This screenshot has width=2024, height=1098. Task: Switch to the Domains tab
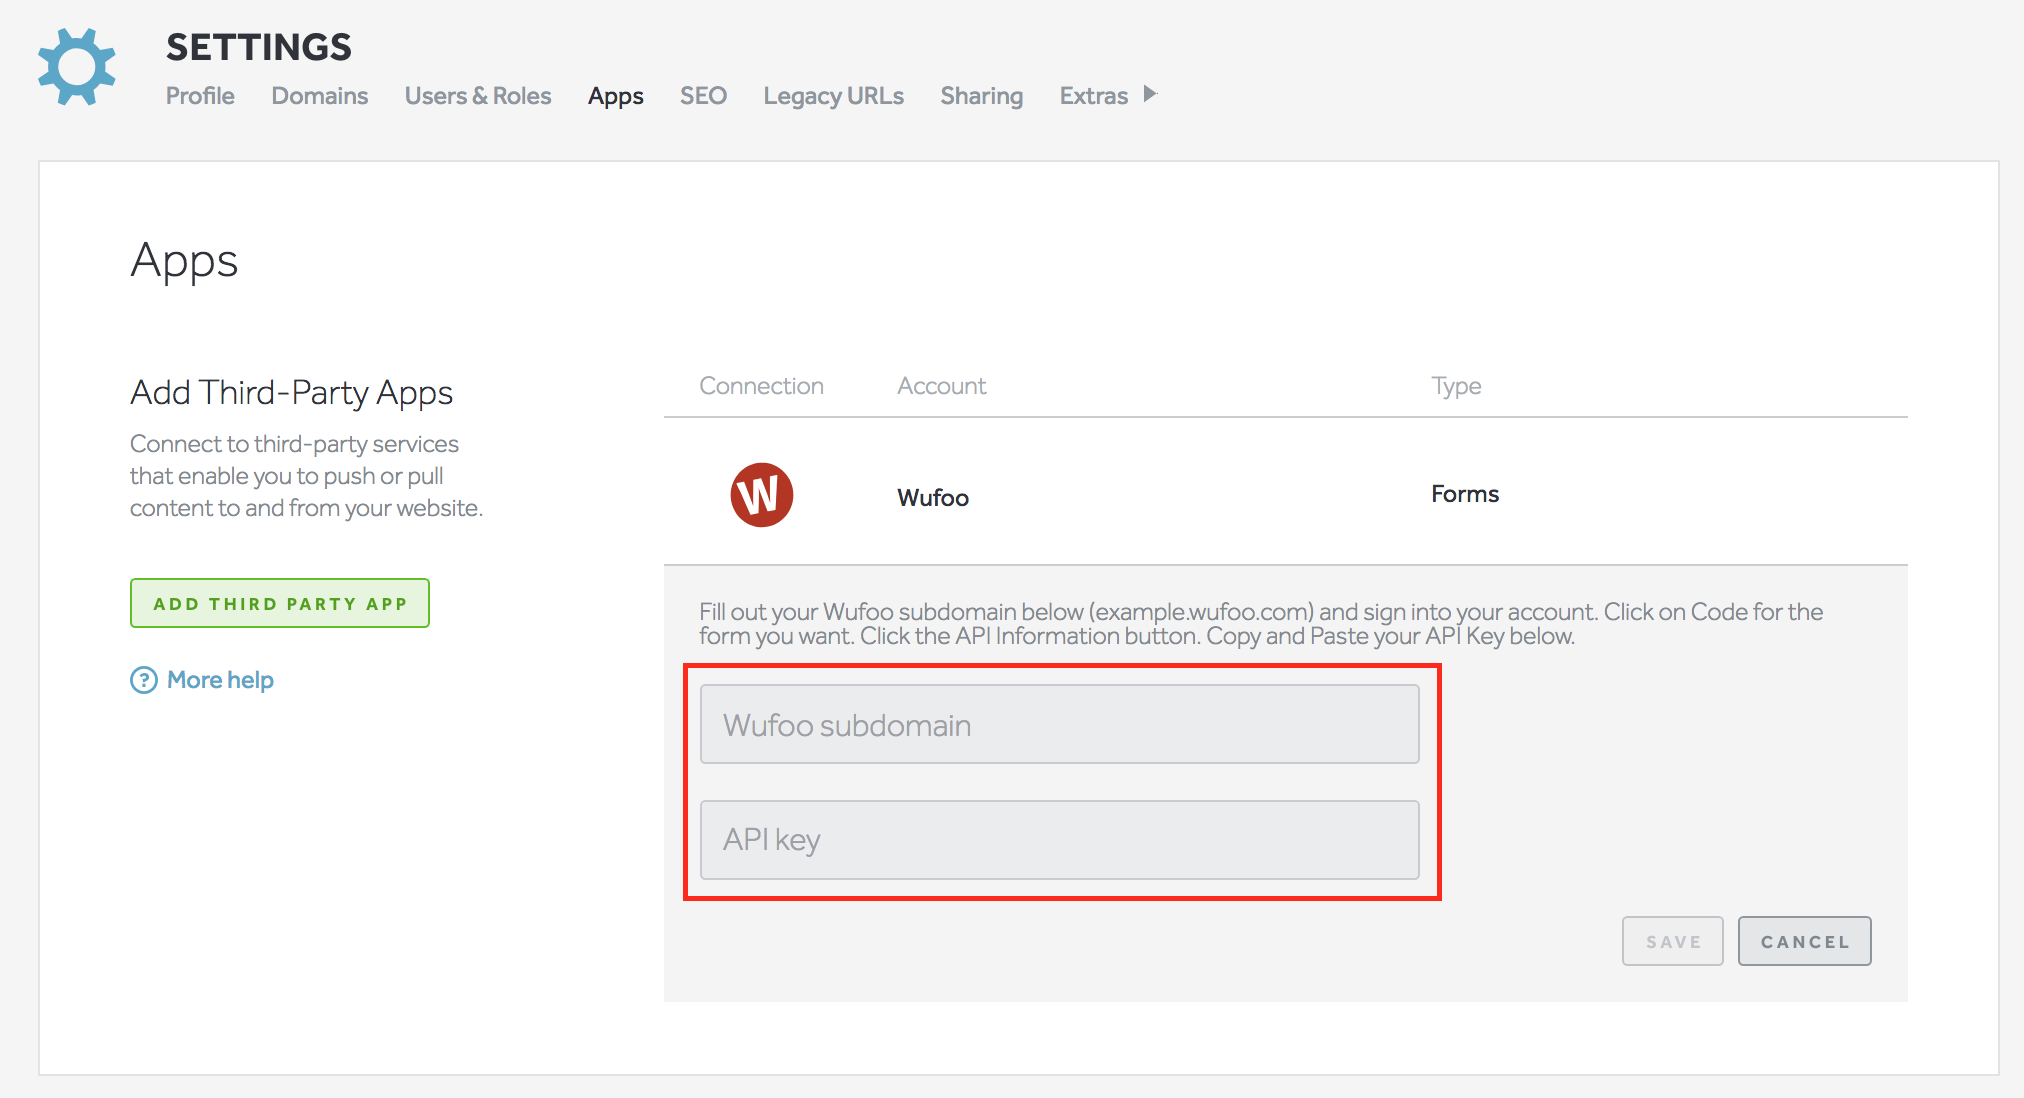click(319, 96)
